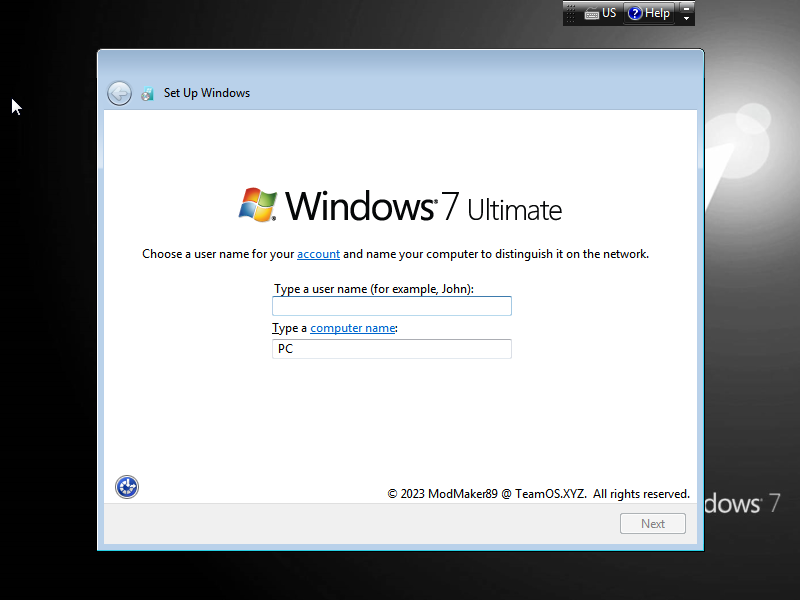Click the Next button
Image resolution: width=800 pixels, height=600 pixels.
pos(653,523)
